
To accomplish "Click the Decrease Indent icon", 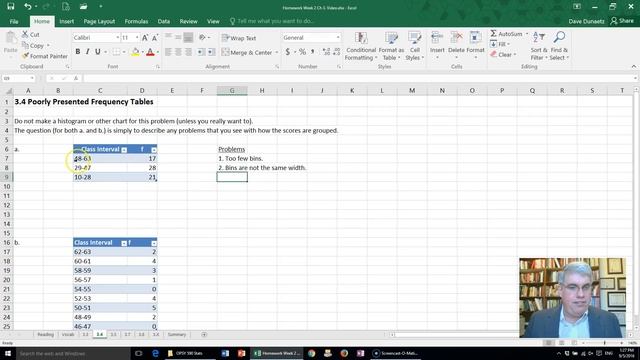I will pyautogui.click(x=201, y=52).
